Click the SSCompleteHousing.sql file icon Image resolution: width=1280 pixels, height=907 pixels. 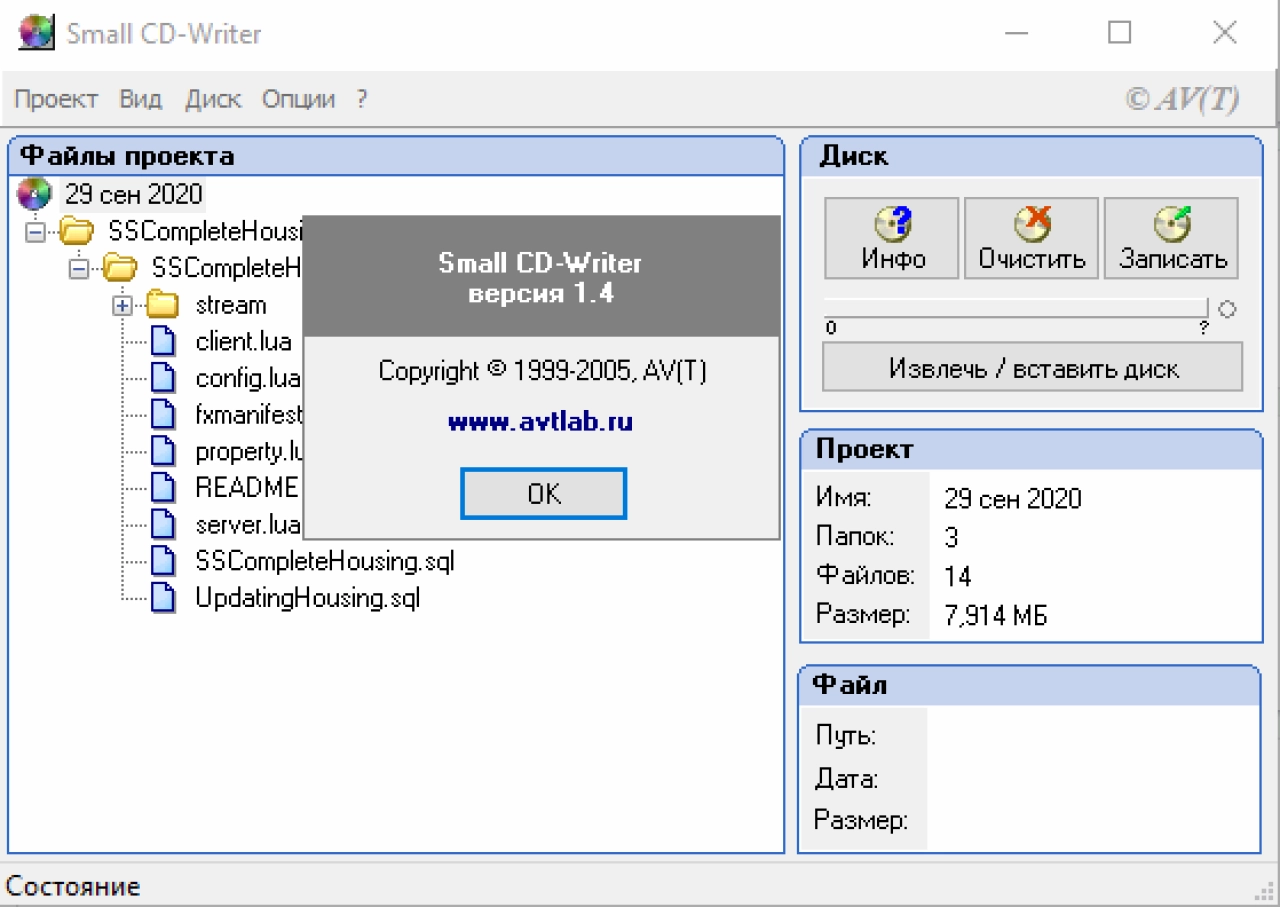162,562
